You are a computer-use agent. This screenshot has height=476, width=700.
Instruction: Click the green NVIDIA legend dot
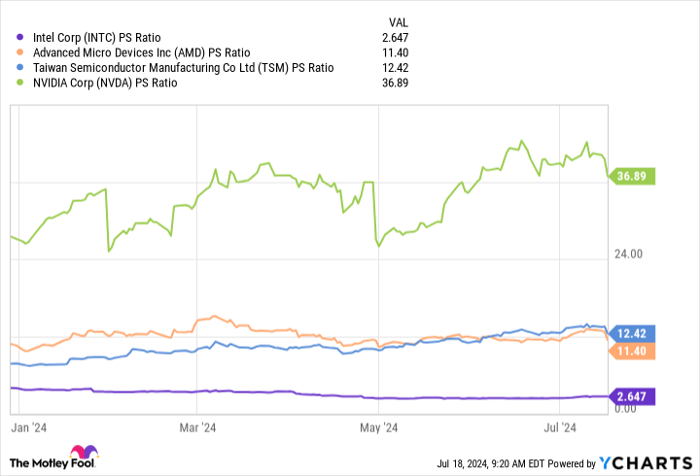pos(21,82)
